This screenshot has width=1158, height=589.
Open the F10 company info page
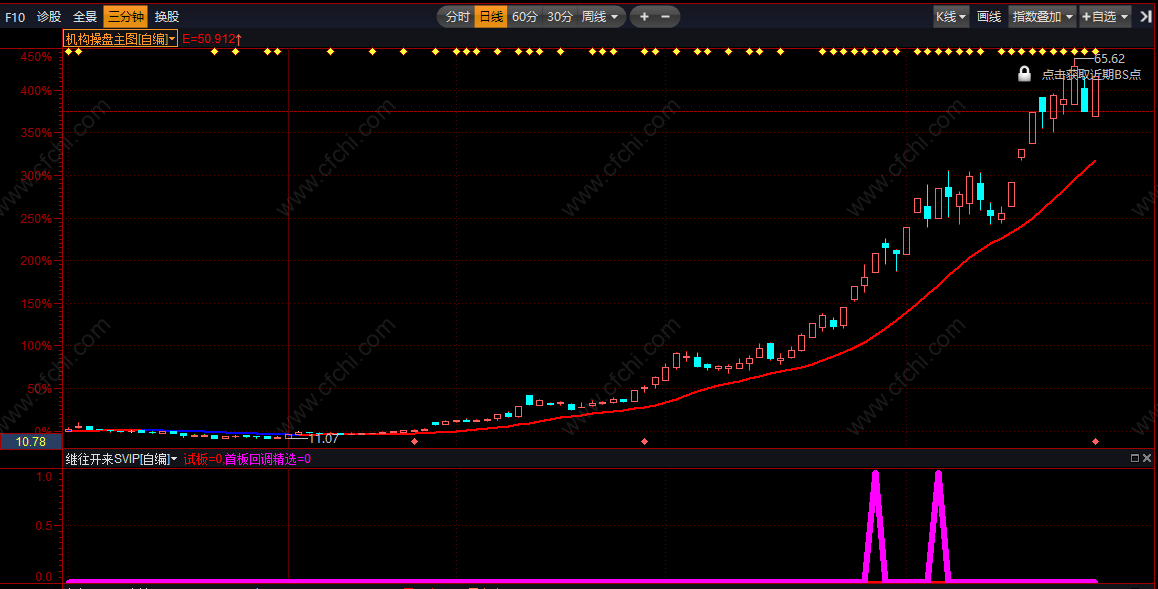tap(15, 16)
